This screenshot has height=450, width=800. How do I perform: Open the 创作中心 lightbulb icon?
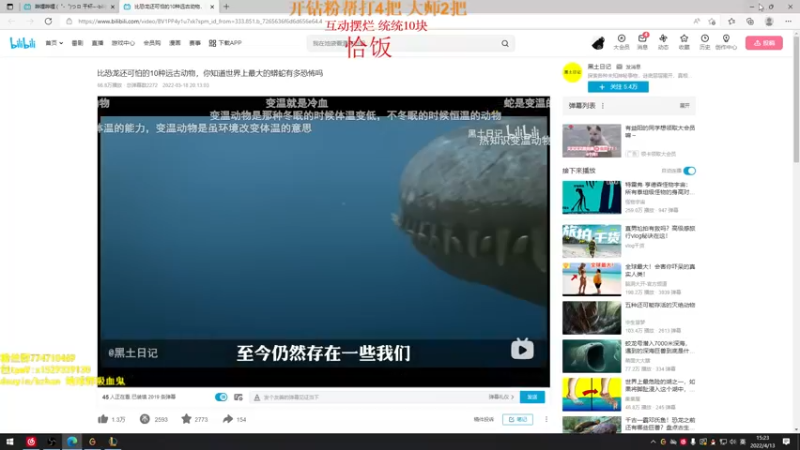pyautogui.click(x=726, y=42)
